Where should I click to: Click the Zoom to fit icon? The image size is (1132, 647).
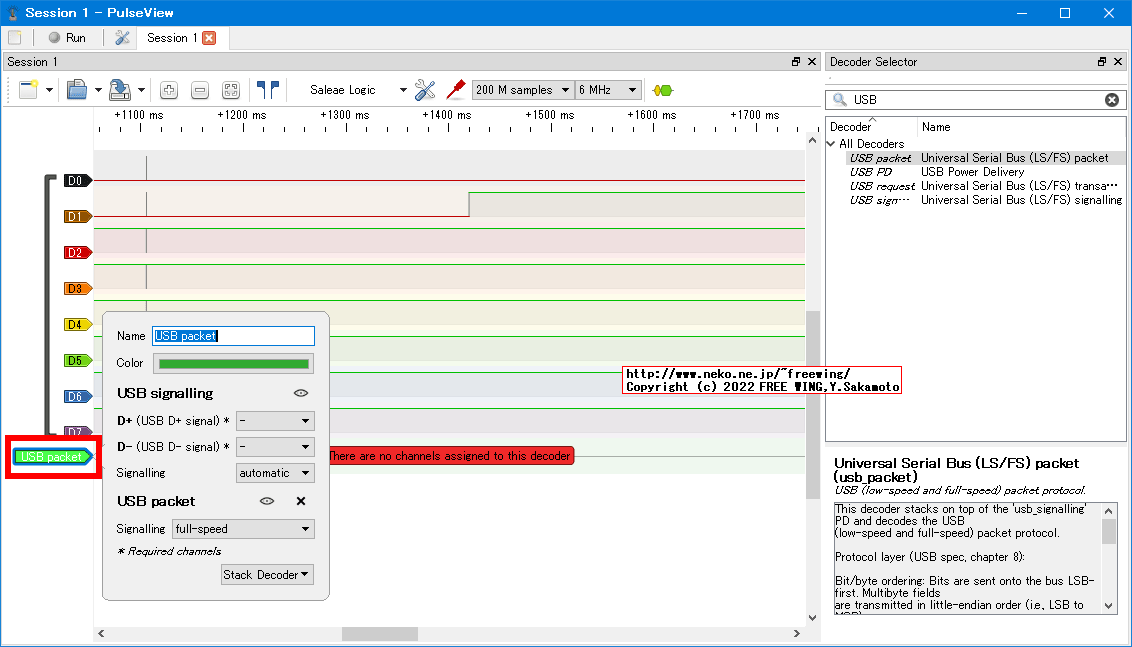pos(230,90)
